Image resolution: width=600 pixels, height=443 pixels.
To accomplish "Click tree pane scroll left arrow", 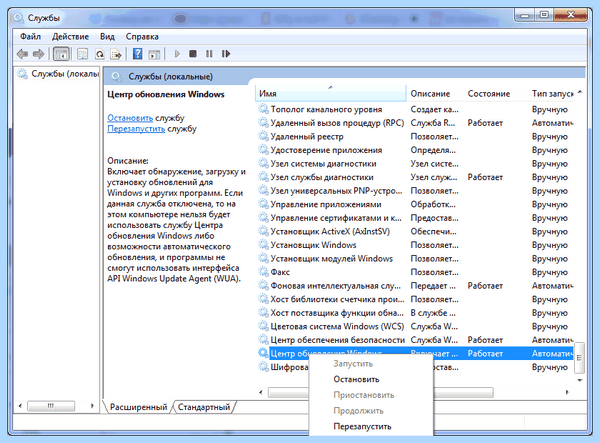I will 20,406.
